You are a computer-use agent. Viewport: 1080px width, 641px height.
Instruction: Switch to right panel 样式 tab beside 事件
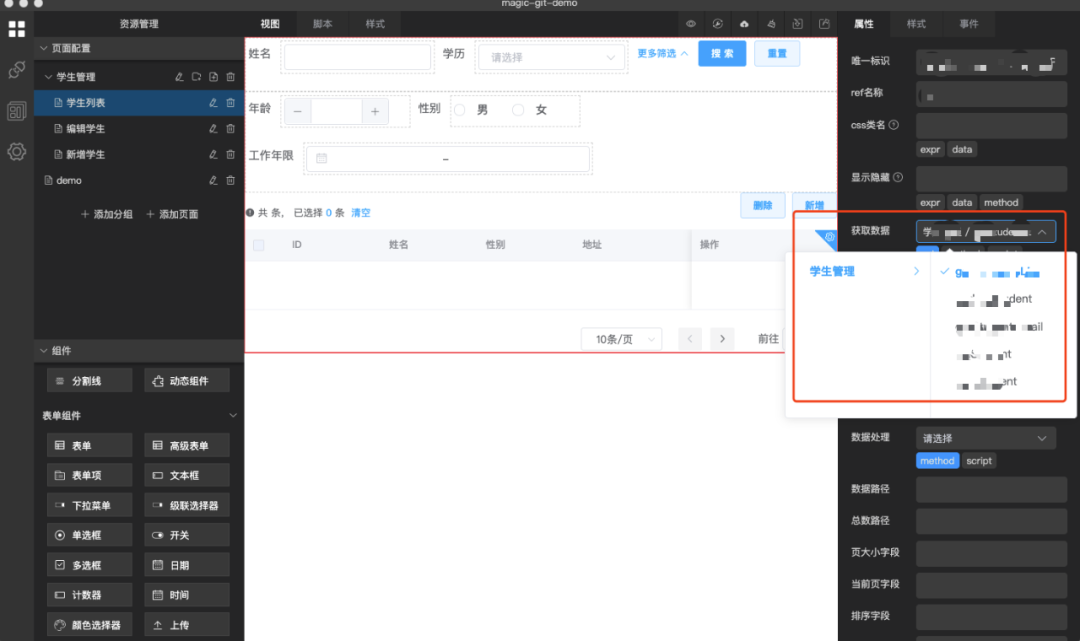click(x=916, y=23)
